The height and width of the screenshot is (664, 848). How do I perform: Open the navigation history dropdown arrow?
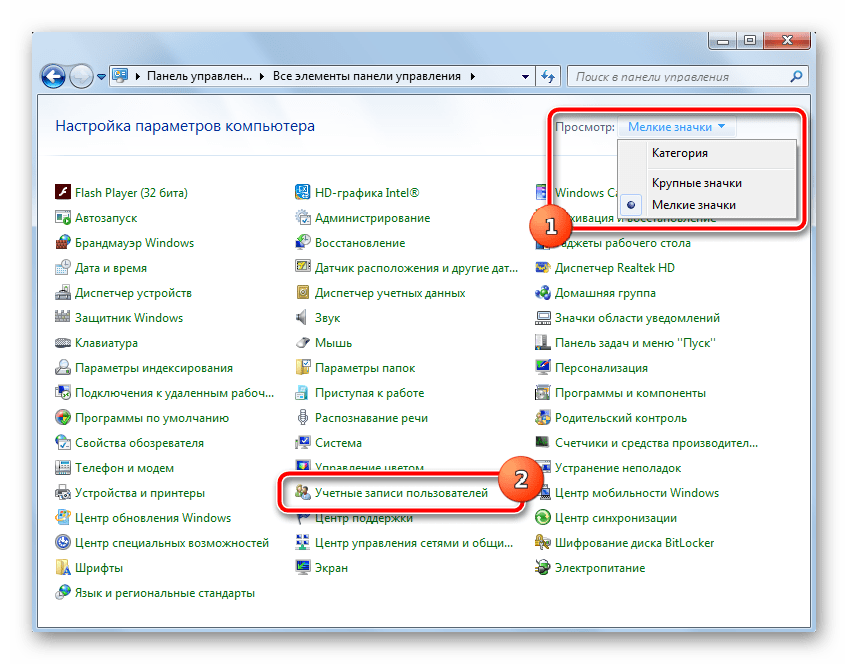[x=101, y=77]
